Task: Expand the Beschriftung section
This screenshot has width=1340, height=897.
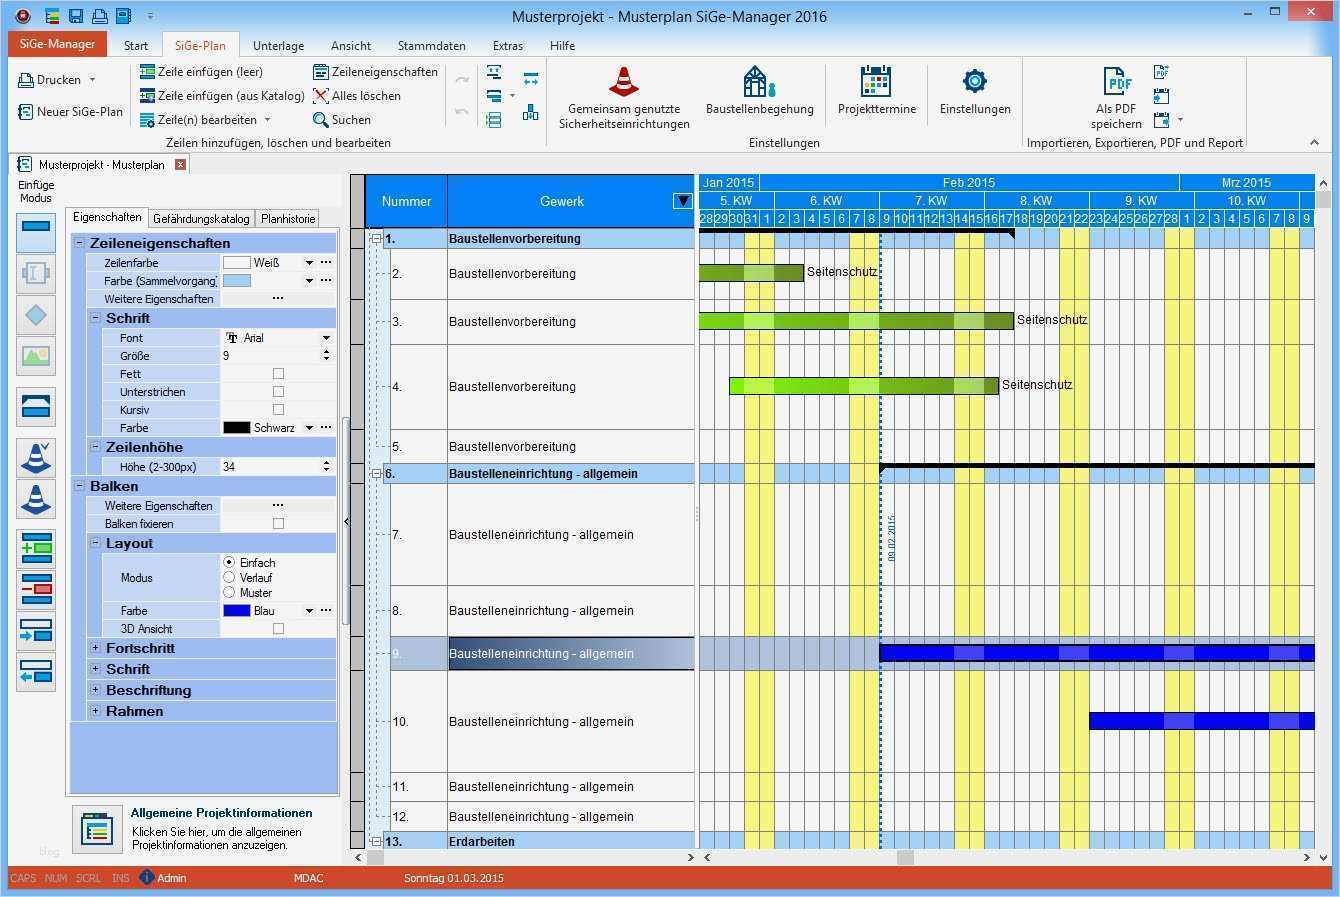Action: [x=96, y=690]
